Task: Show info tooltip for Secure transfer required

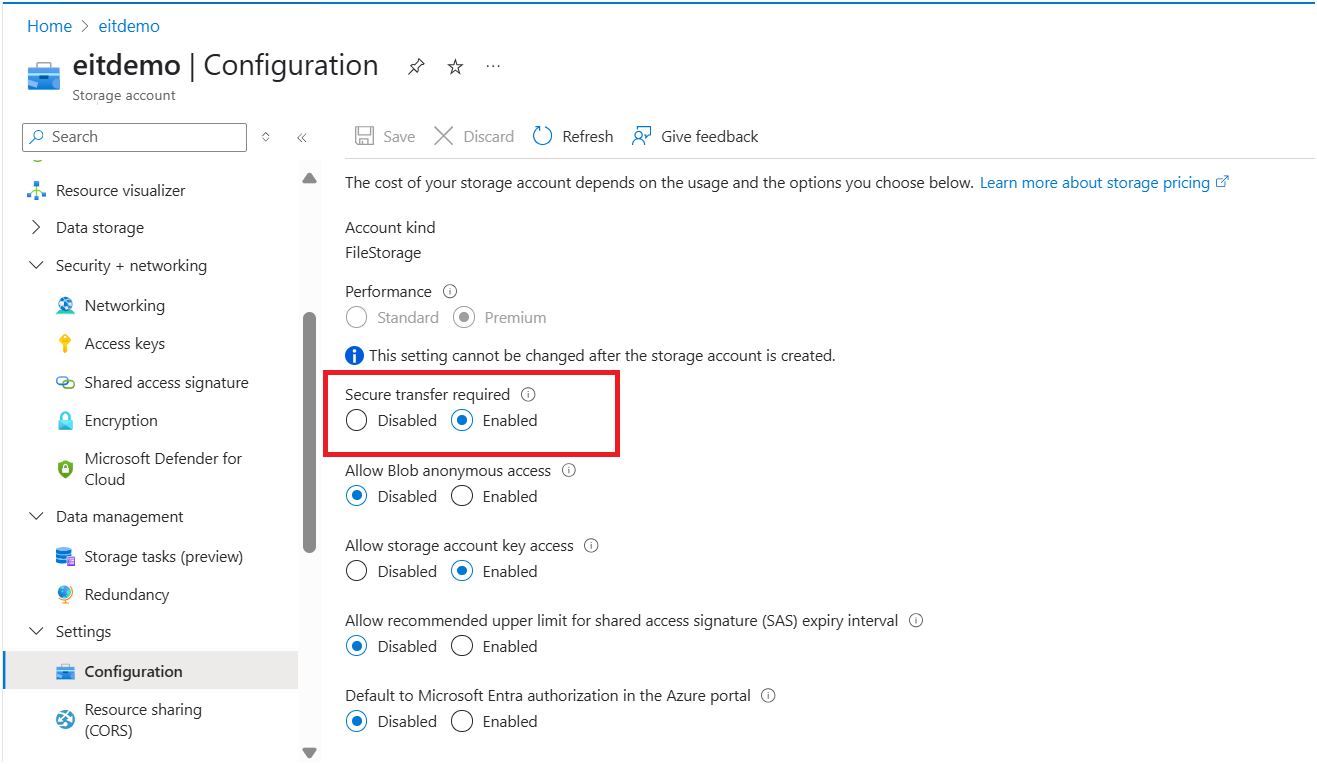Action: point(528,395)
